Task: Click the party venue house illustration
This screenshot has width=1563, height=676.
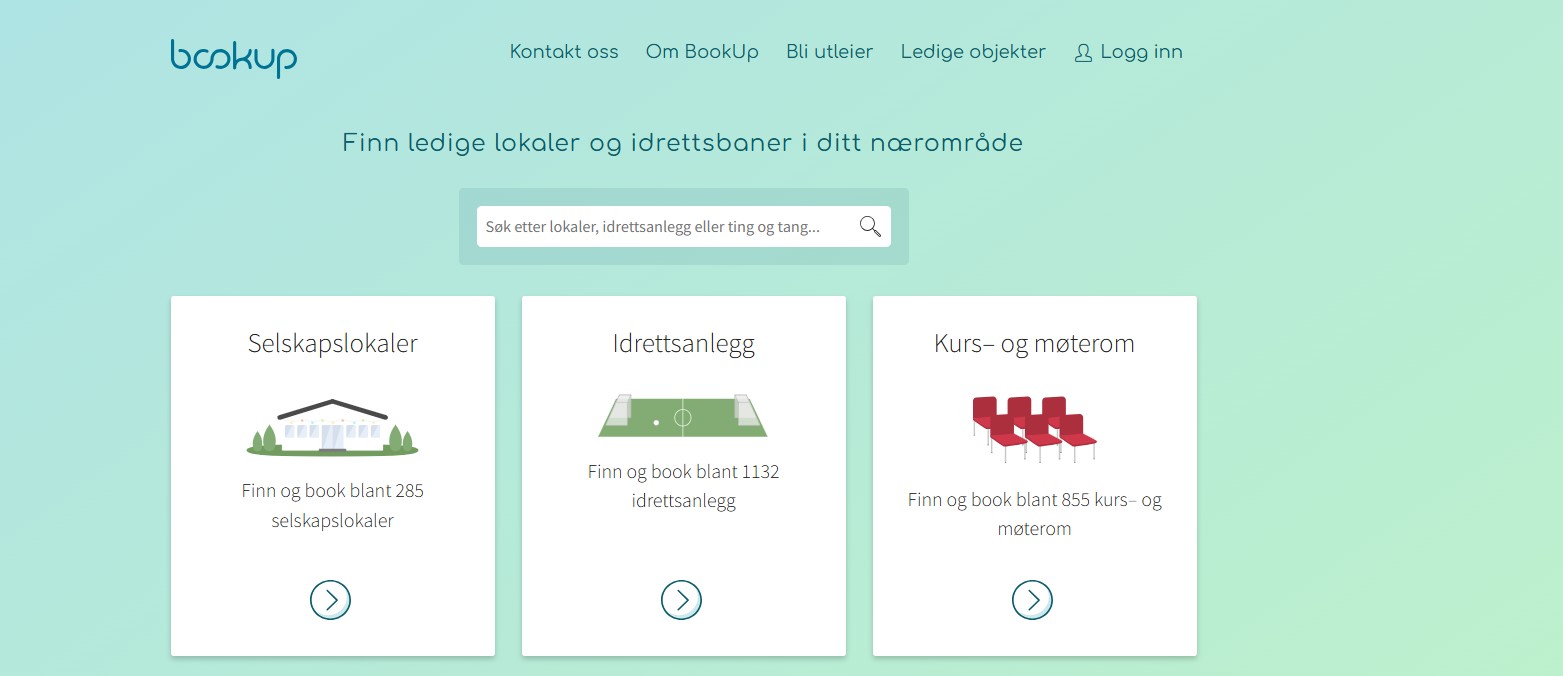Action: tap(332, 427)
